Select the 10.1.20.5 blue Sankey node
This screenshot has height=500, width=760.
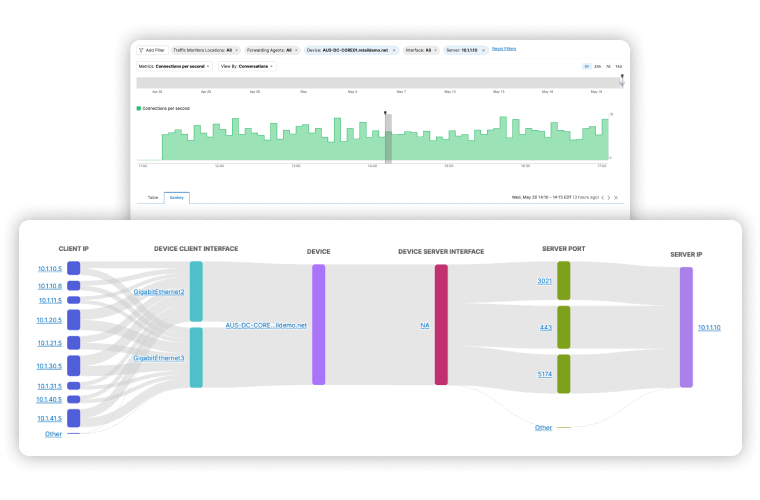point(74,320)
